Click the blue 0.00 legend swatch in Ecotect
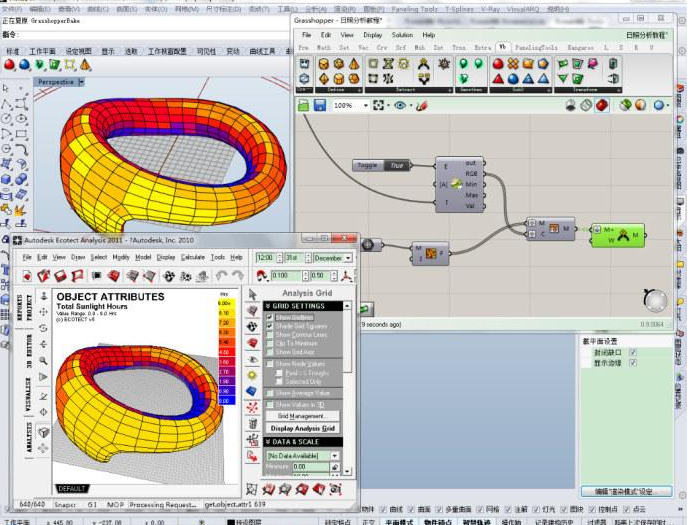 coord(226,400)
